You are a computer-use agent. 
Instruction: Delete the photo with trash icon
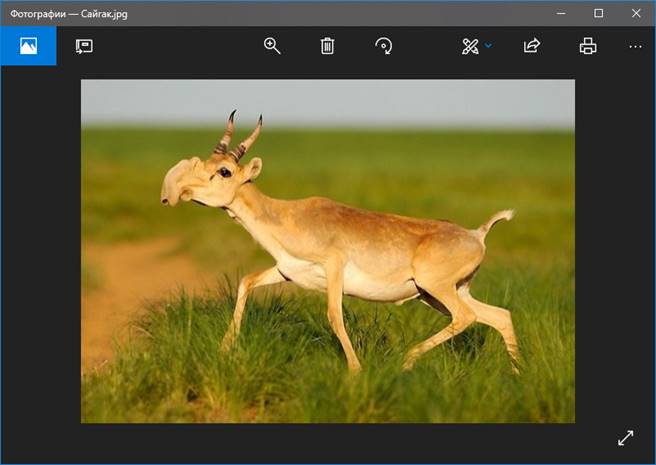coord(327,46)
